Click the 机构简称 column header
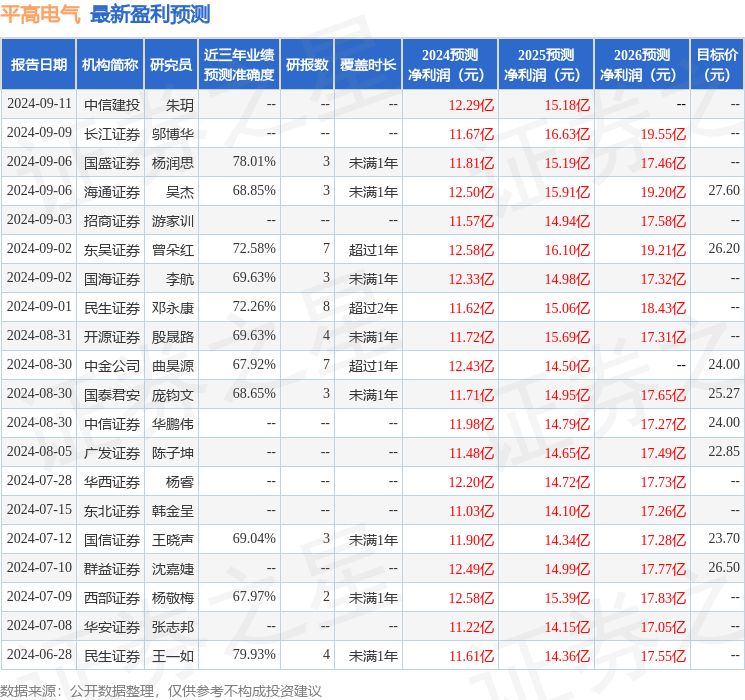Screen dimensions: 745x700 [x=110, y=65]
